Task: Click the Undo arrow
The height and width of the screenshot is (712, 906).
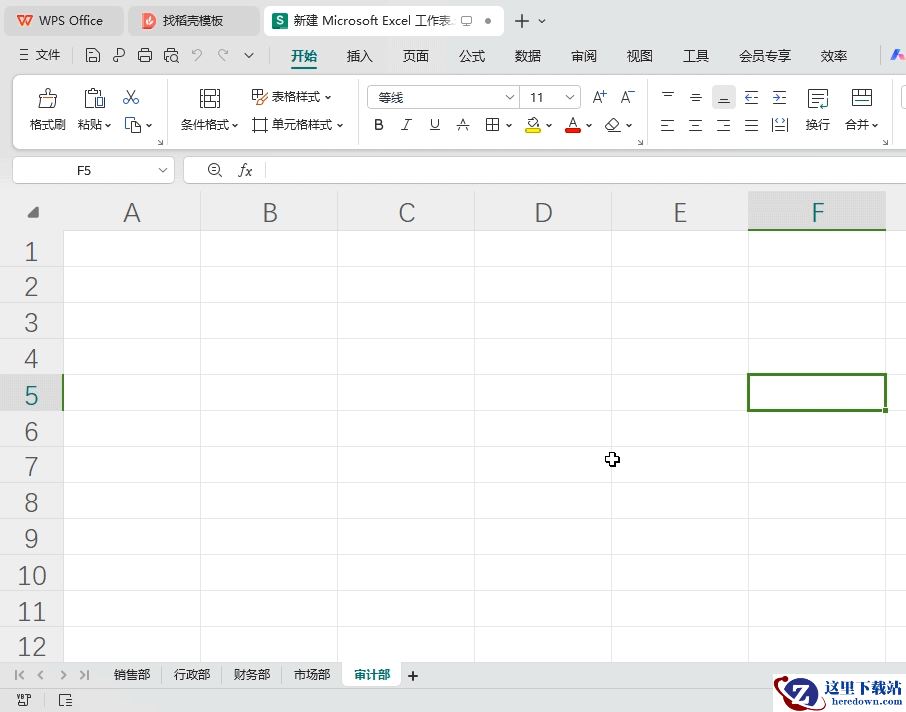Action: [197, 55]
